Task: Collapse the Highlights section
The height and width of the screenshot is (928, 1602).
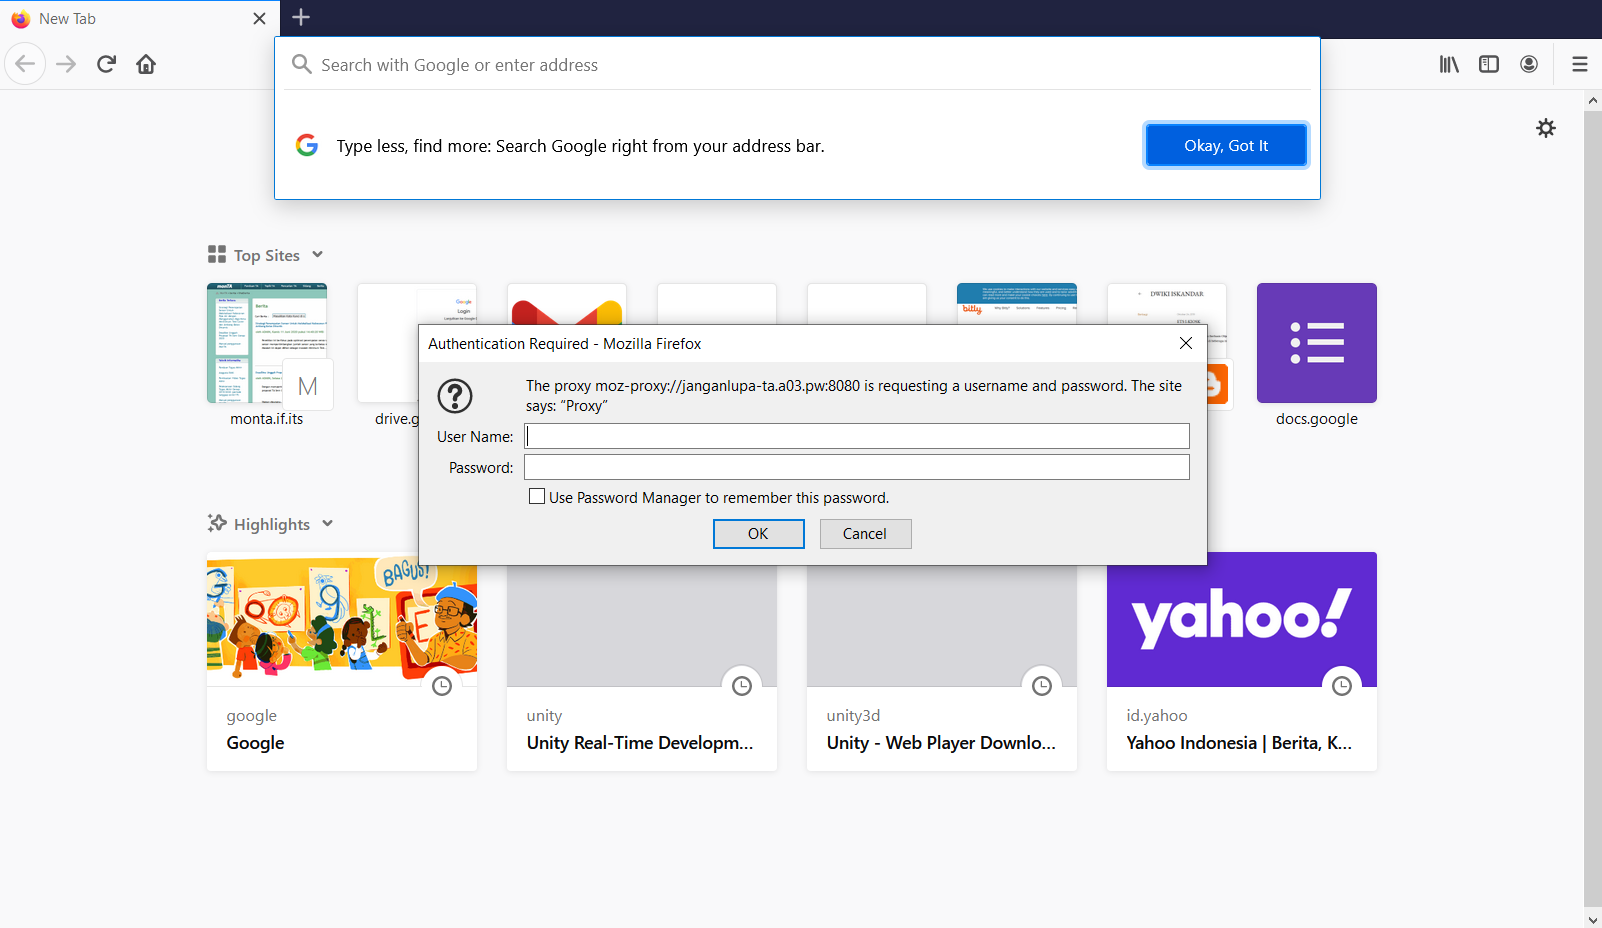Action: pyautogui.click(x=327, y=523)
